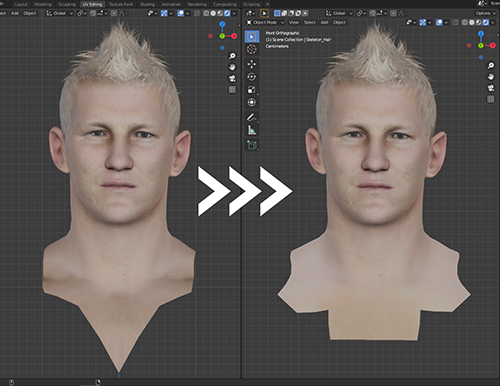500x386 pixels.
Task: Toggle camera view in the left viewport
Action: [x=232, y=79]
